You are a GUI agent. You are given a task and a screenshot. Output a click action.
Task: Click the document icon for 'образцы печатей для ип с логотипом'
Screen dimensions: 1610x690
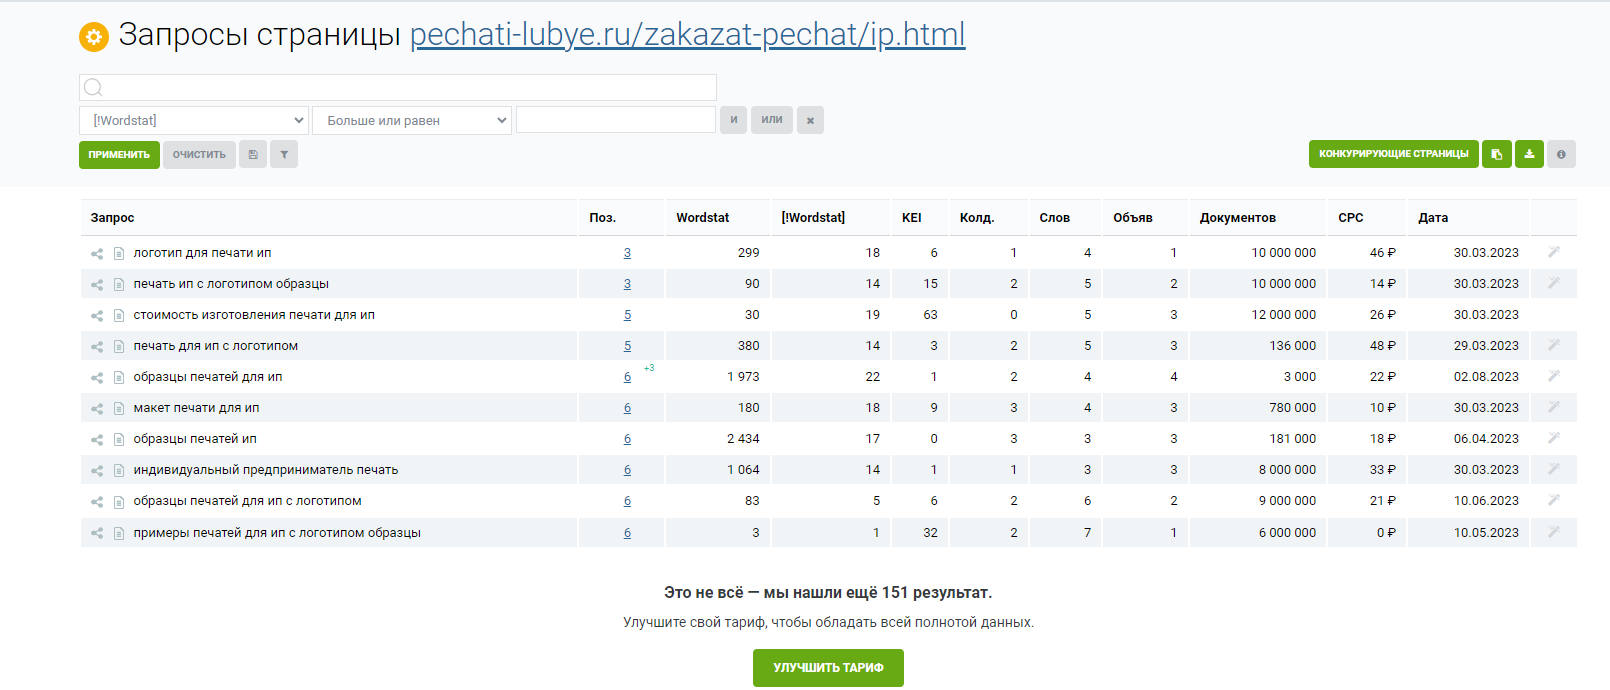click(119, 502)
